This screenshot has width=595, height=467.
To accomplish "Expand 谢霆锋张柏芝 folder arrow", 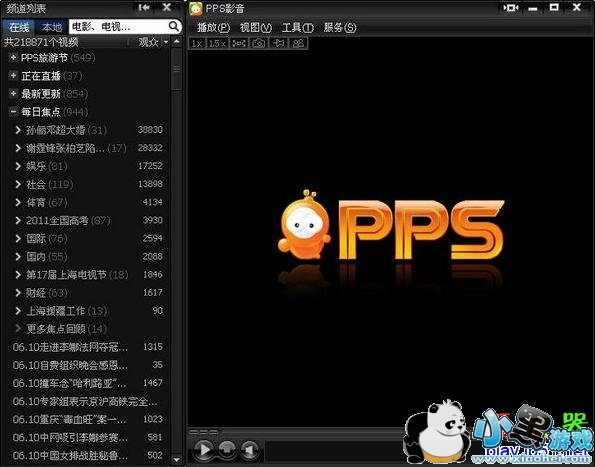I will pyautogui.click(x=18, y=148).
